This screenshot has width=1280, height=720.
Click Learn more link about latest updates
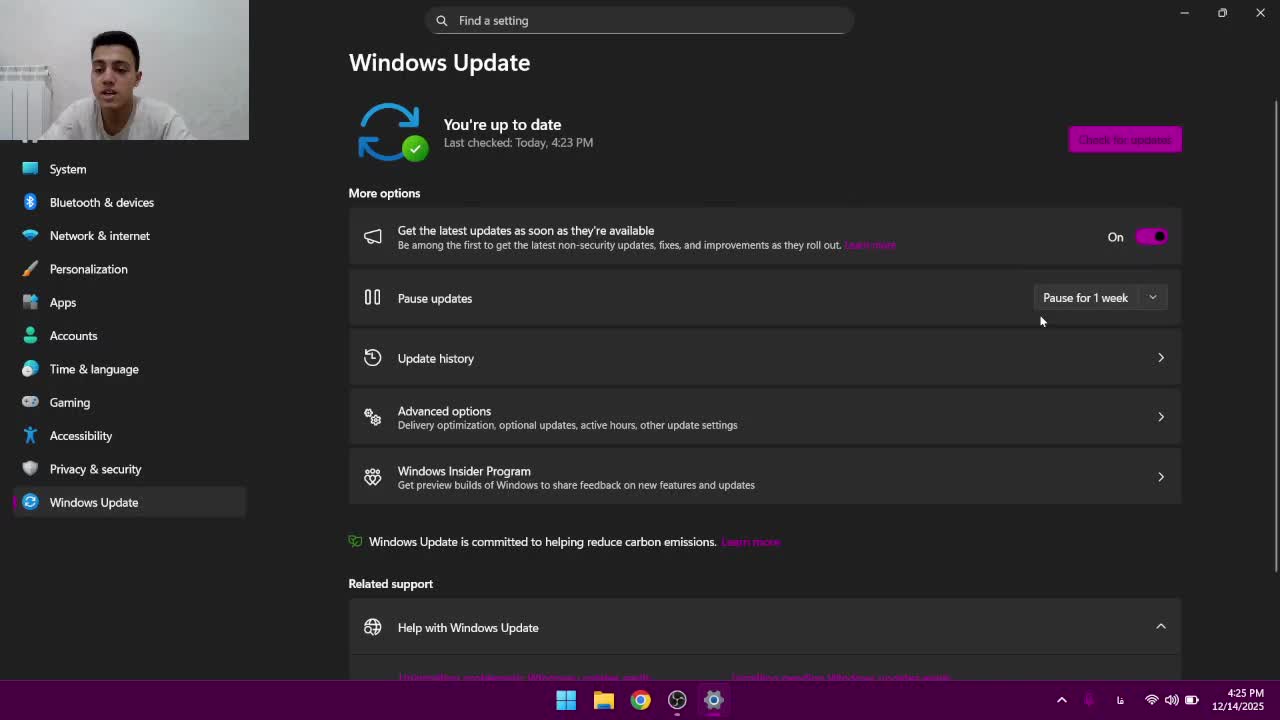tap(870, 245)
